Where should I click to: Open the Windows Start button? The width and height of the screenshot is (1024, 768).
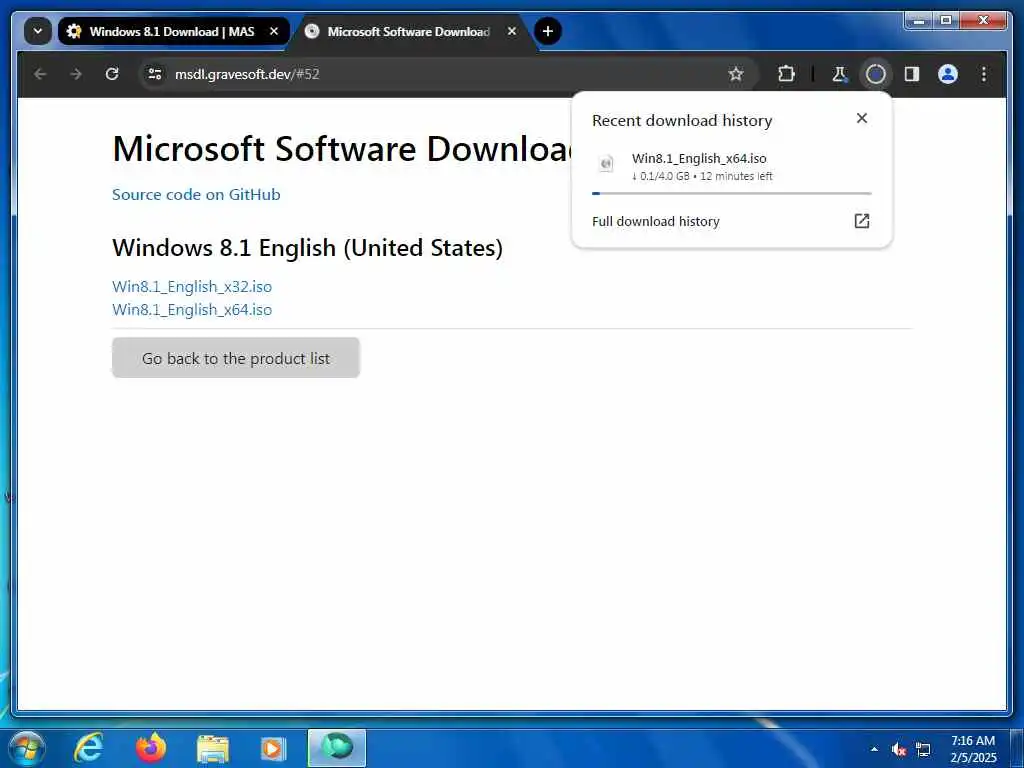[26, 748]
